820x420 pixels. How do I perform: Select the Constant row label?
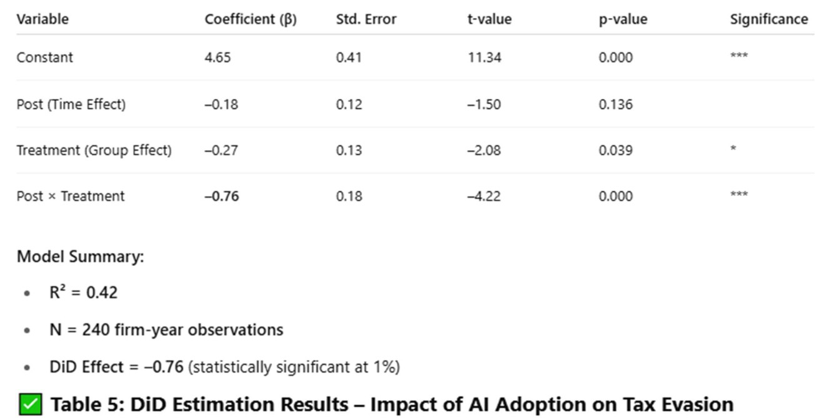point(44,57)
